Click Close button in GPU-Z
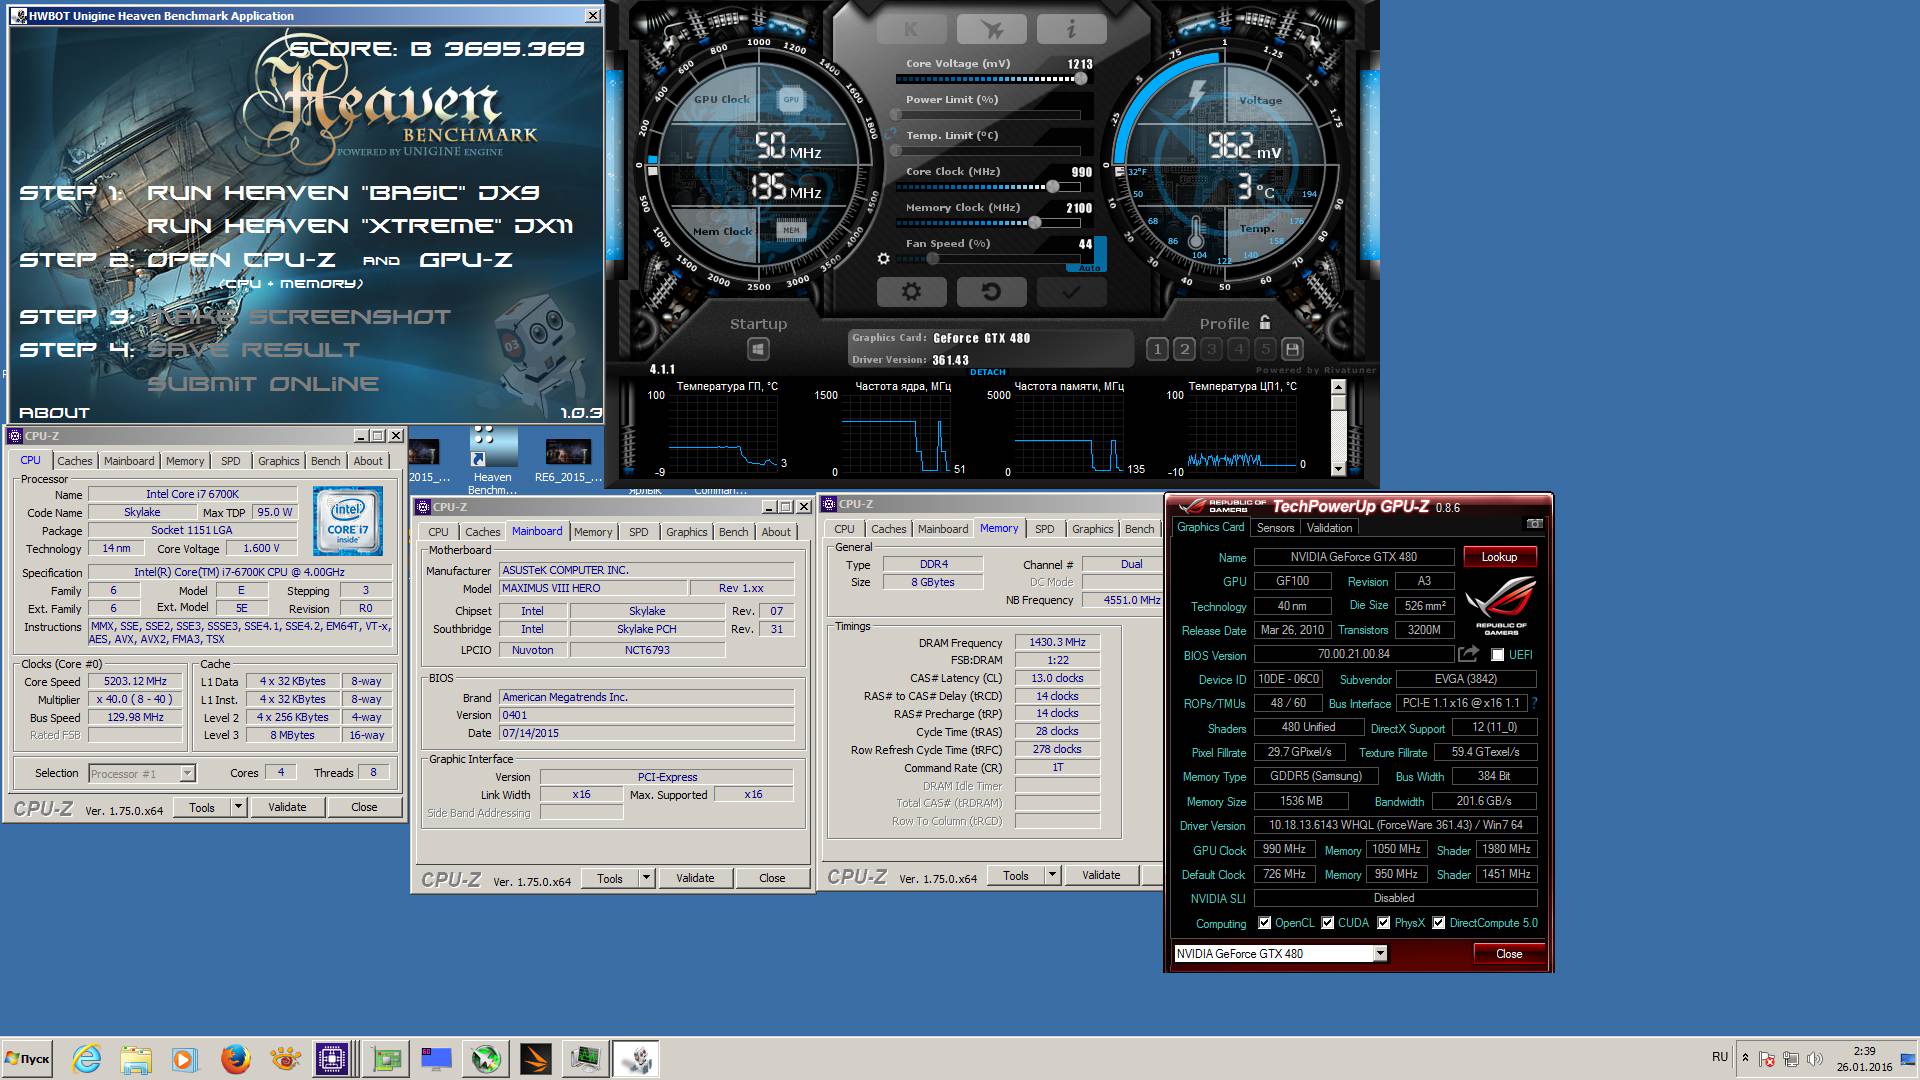This screenshot has height=1080, width=1920. tap(1509, 953)
